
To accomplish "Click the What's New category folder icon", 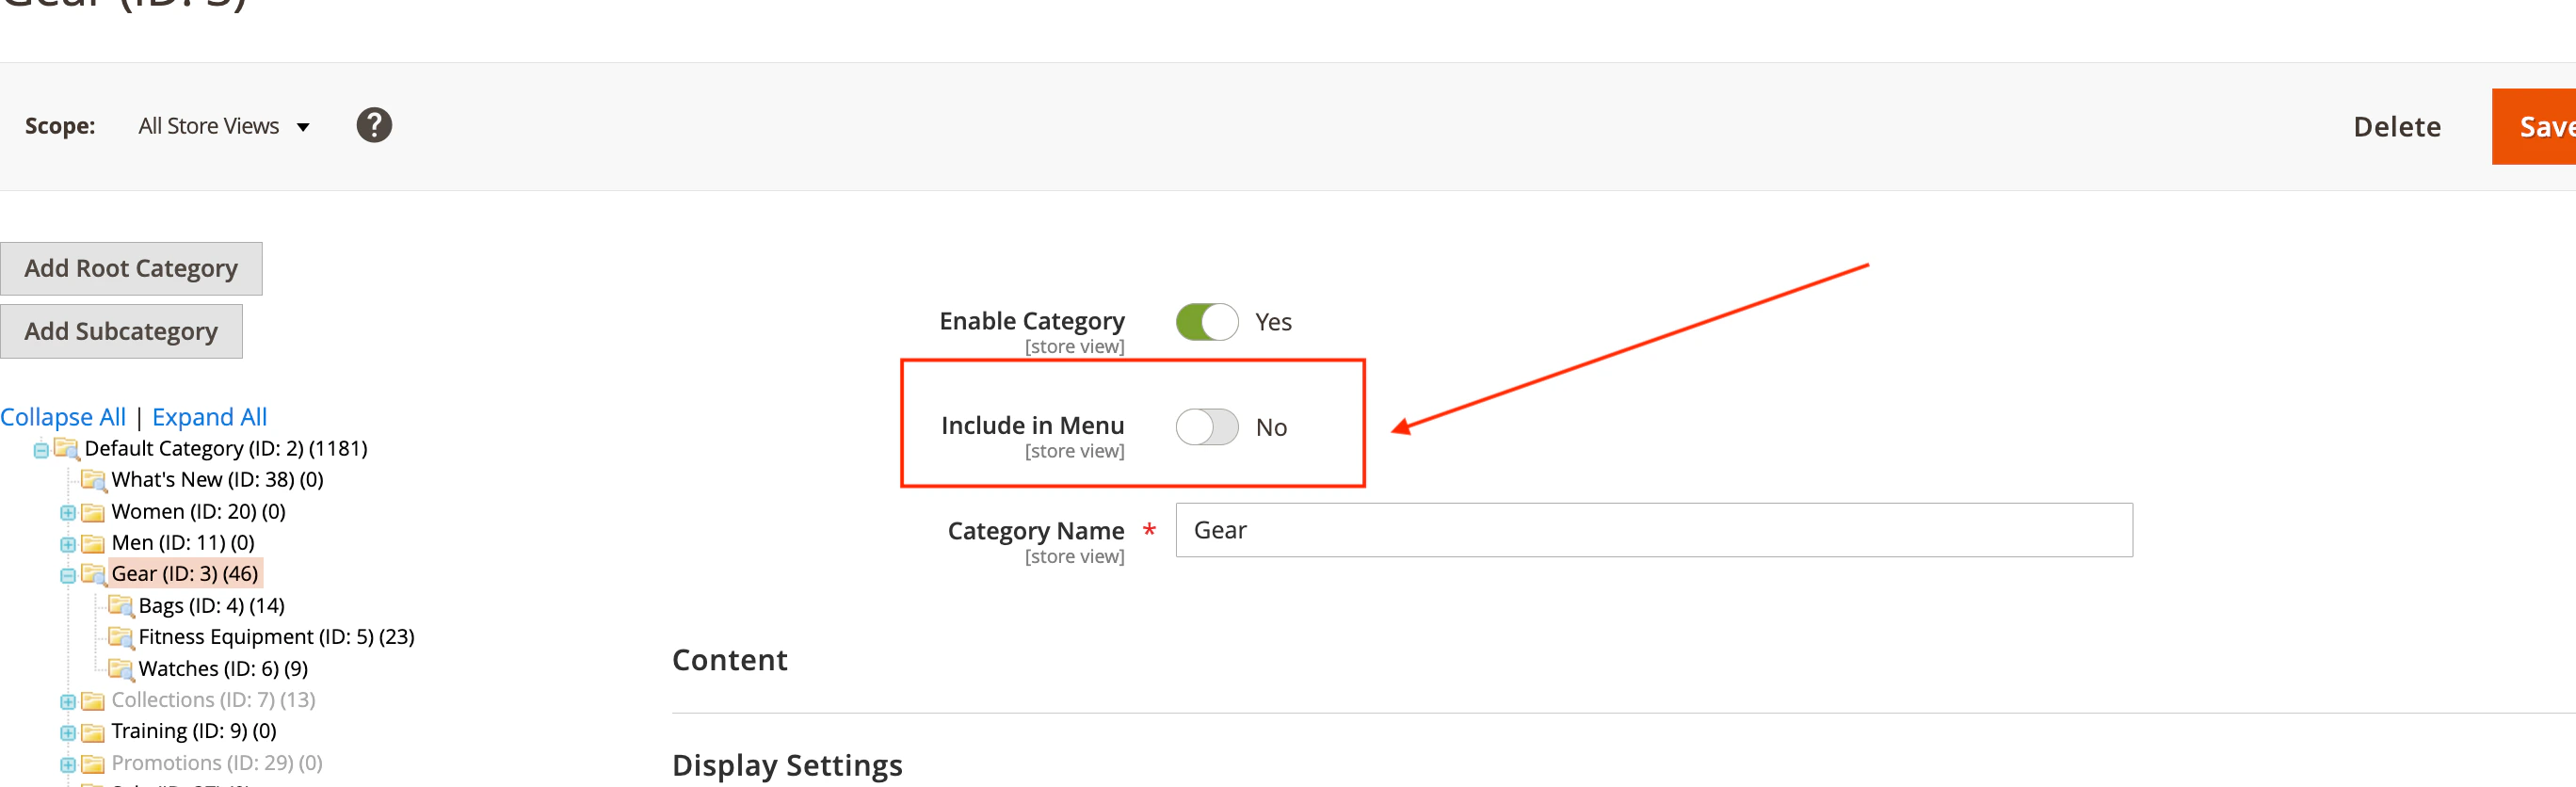I will (93, 479).
